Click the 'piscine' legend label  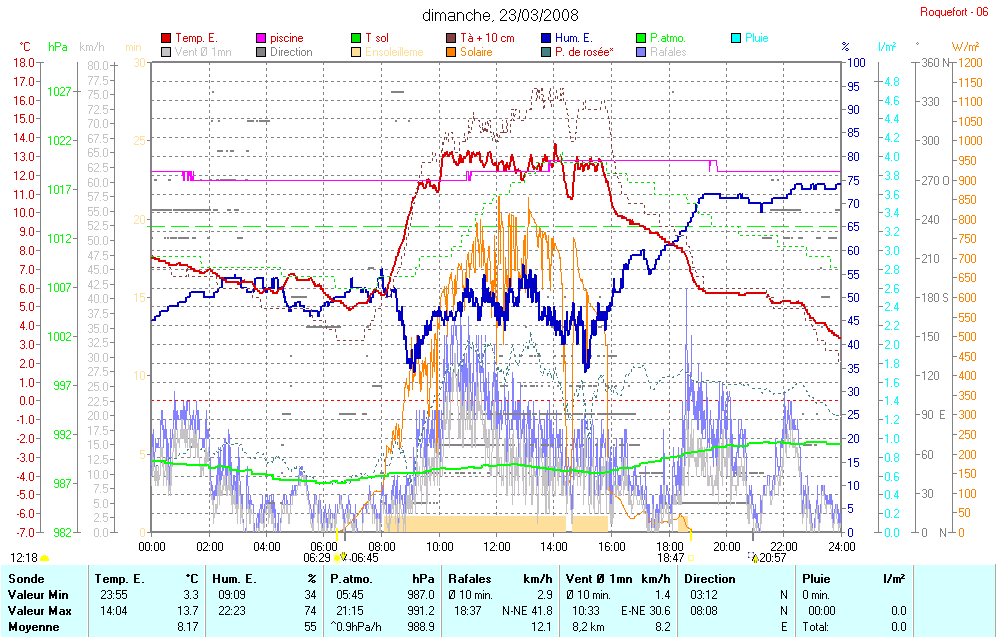coord(286,38)
